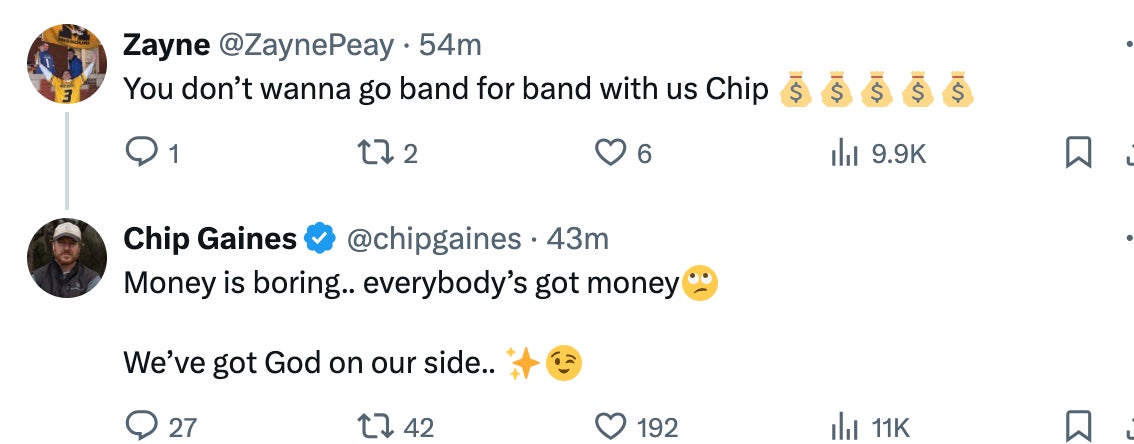Open Chip Gaines' profile picture
This screenshot has height=444, width=1134.
pyautogui.click(x=67, y=258)
